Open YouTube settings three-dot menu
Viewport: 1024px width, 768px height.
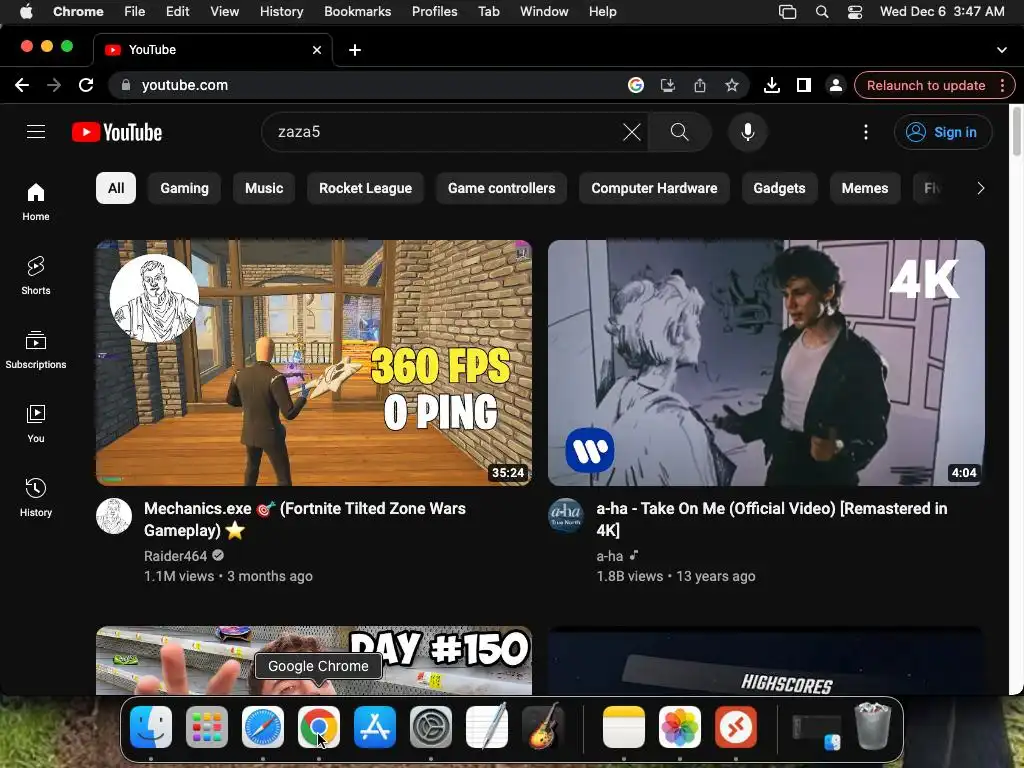pos(866,132)
